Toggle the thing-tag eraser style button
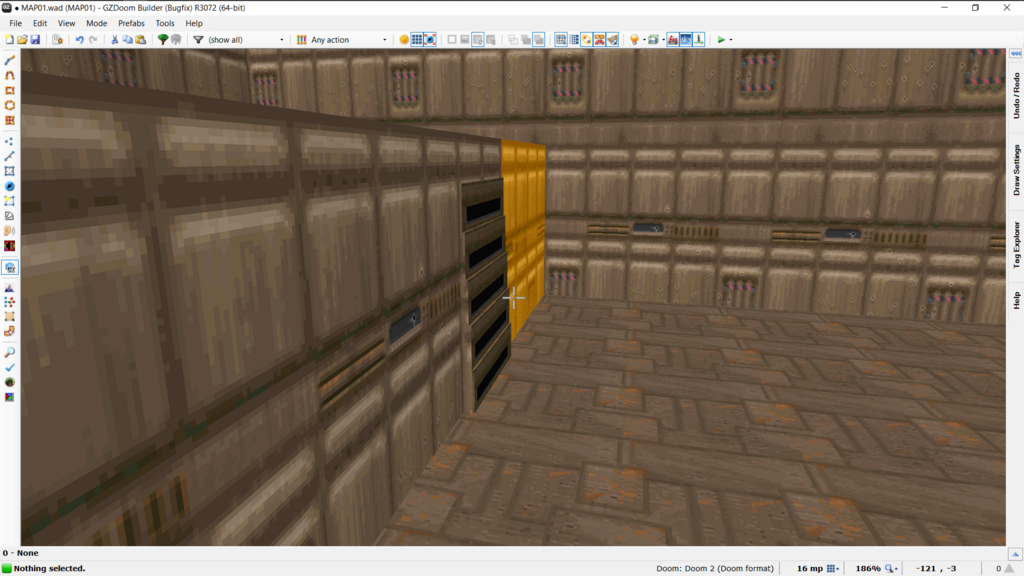 point(586,40)
